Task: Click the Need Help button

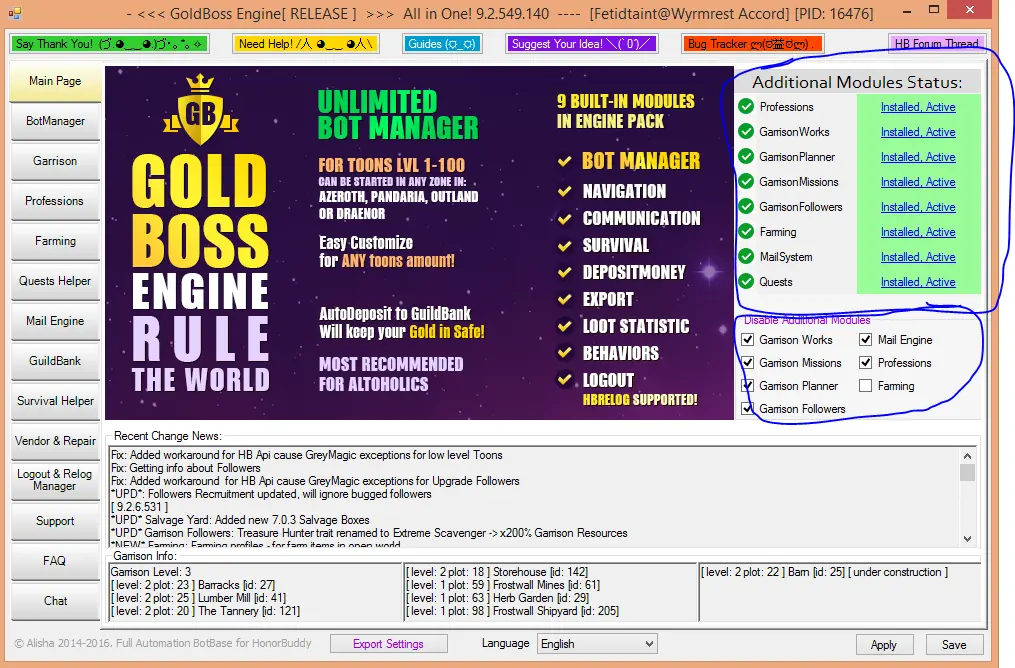Action: pyautogui.click(x=306, y=43)
